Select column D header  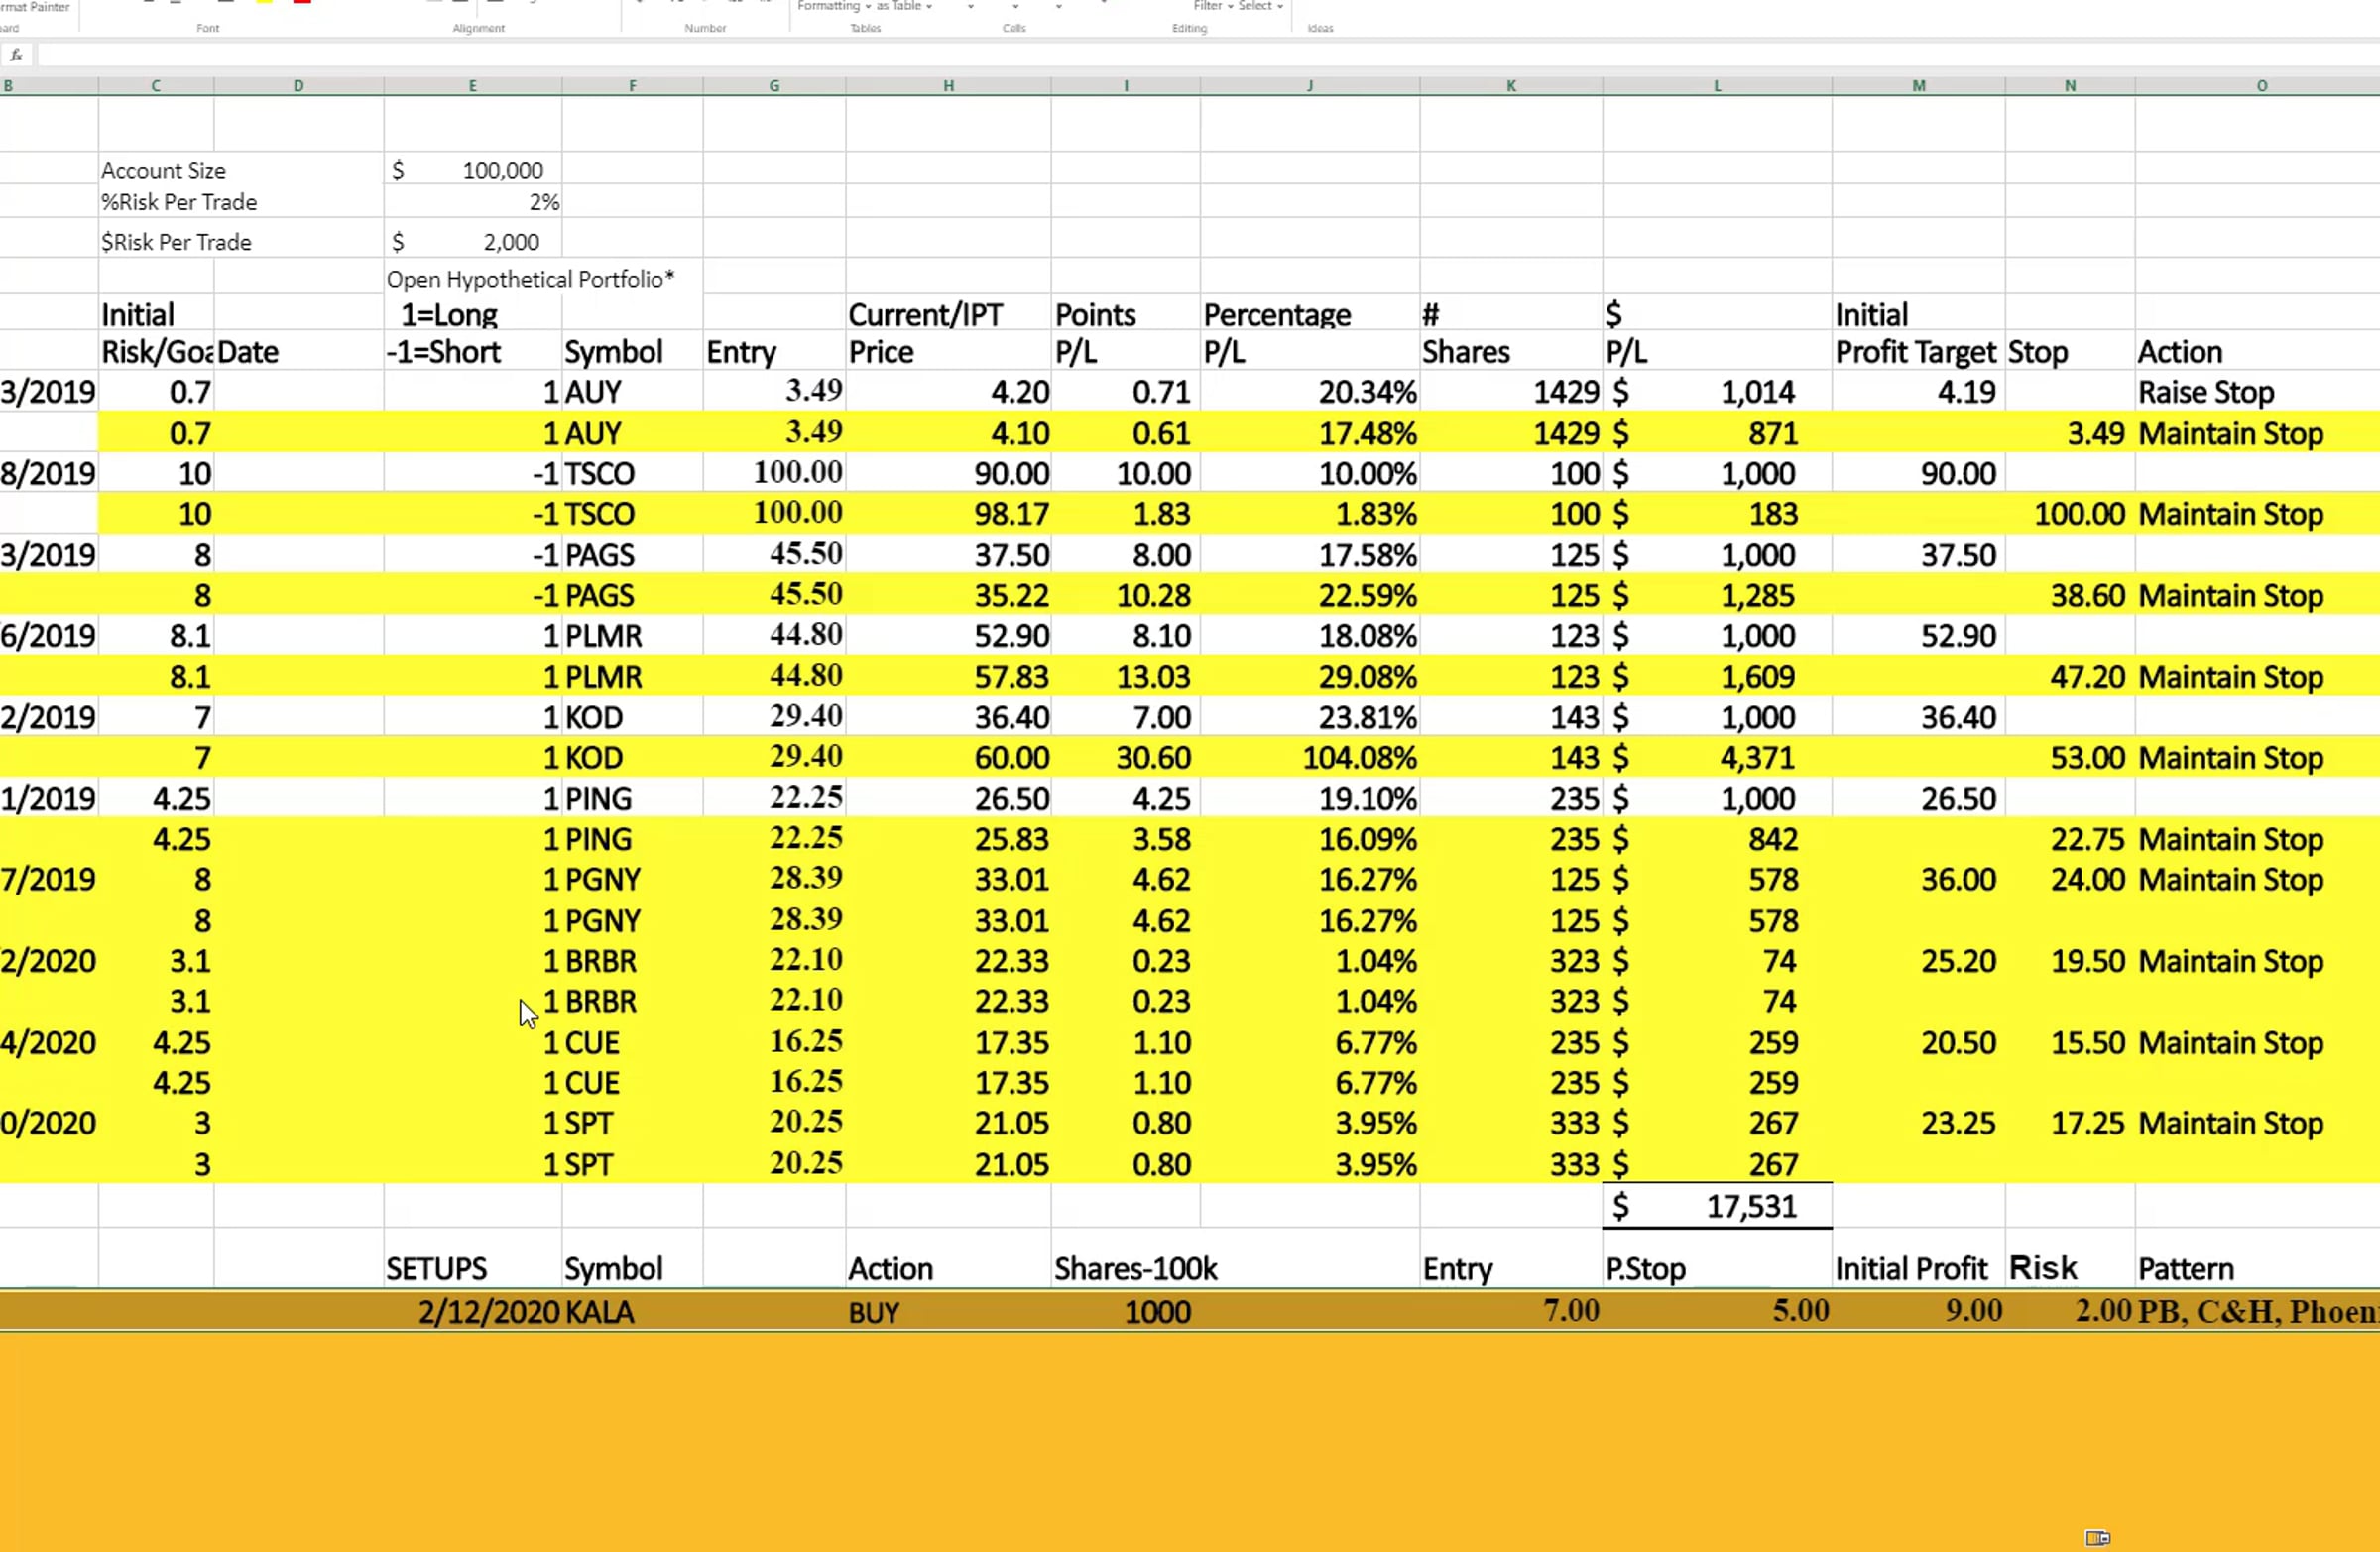[298, 86]
